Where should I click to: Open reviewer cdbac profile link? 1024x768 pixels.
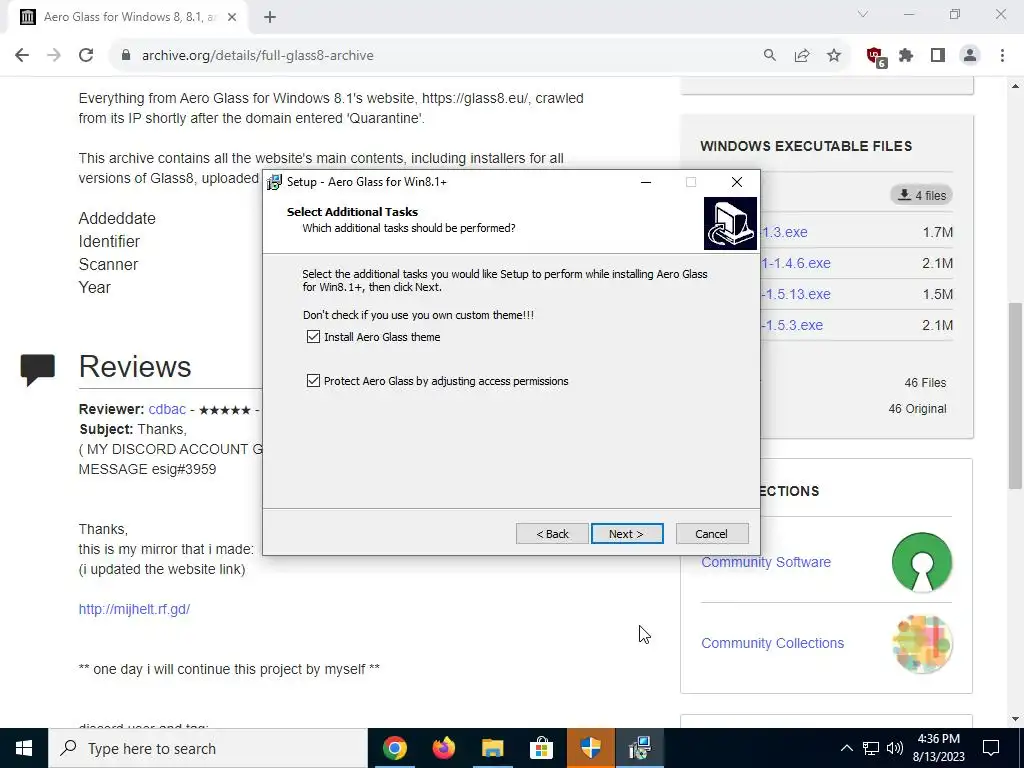(x=167, y=409)
